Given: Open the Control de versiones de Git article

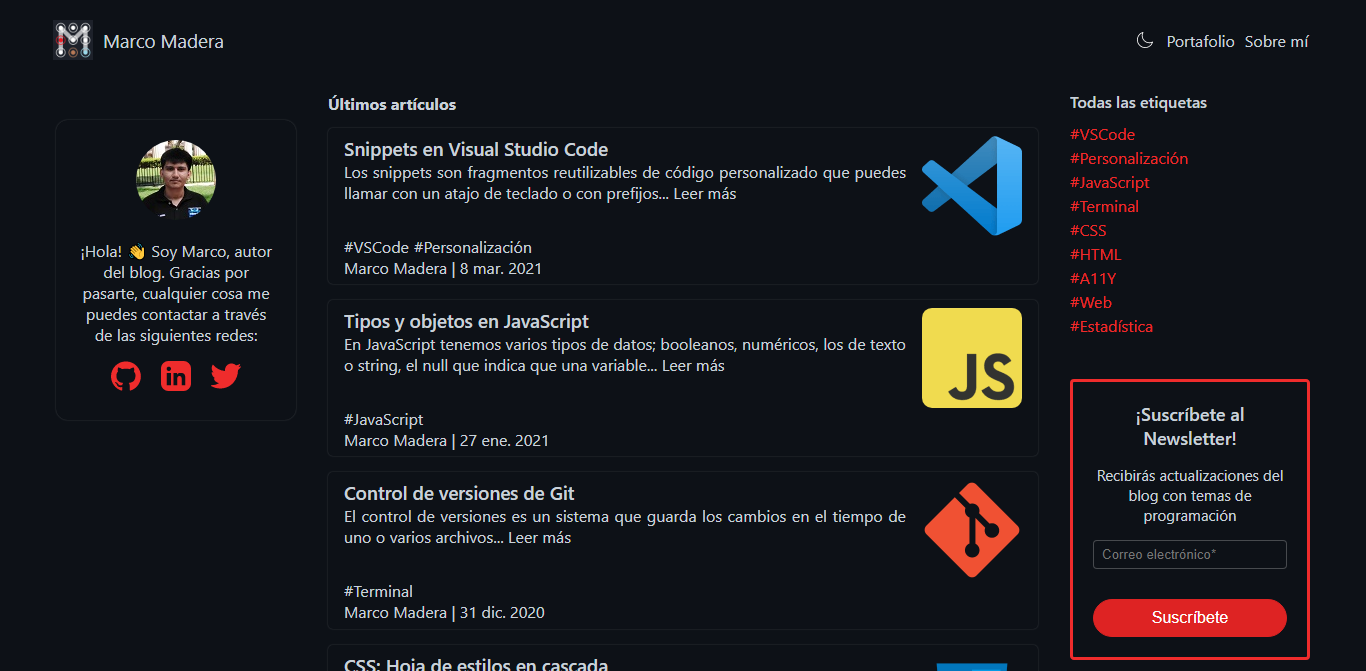Looking at the screenshot, I should tap(458, 493).
